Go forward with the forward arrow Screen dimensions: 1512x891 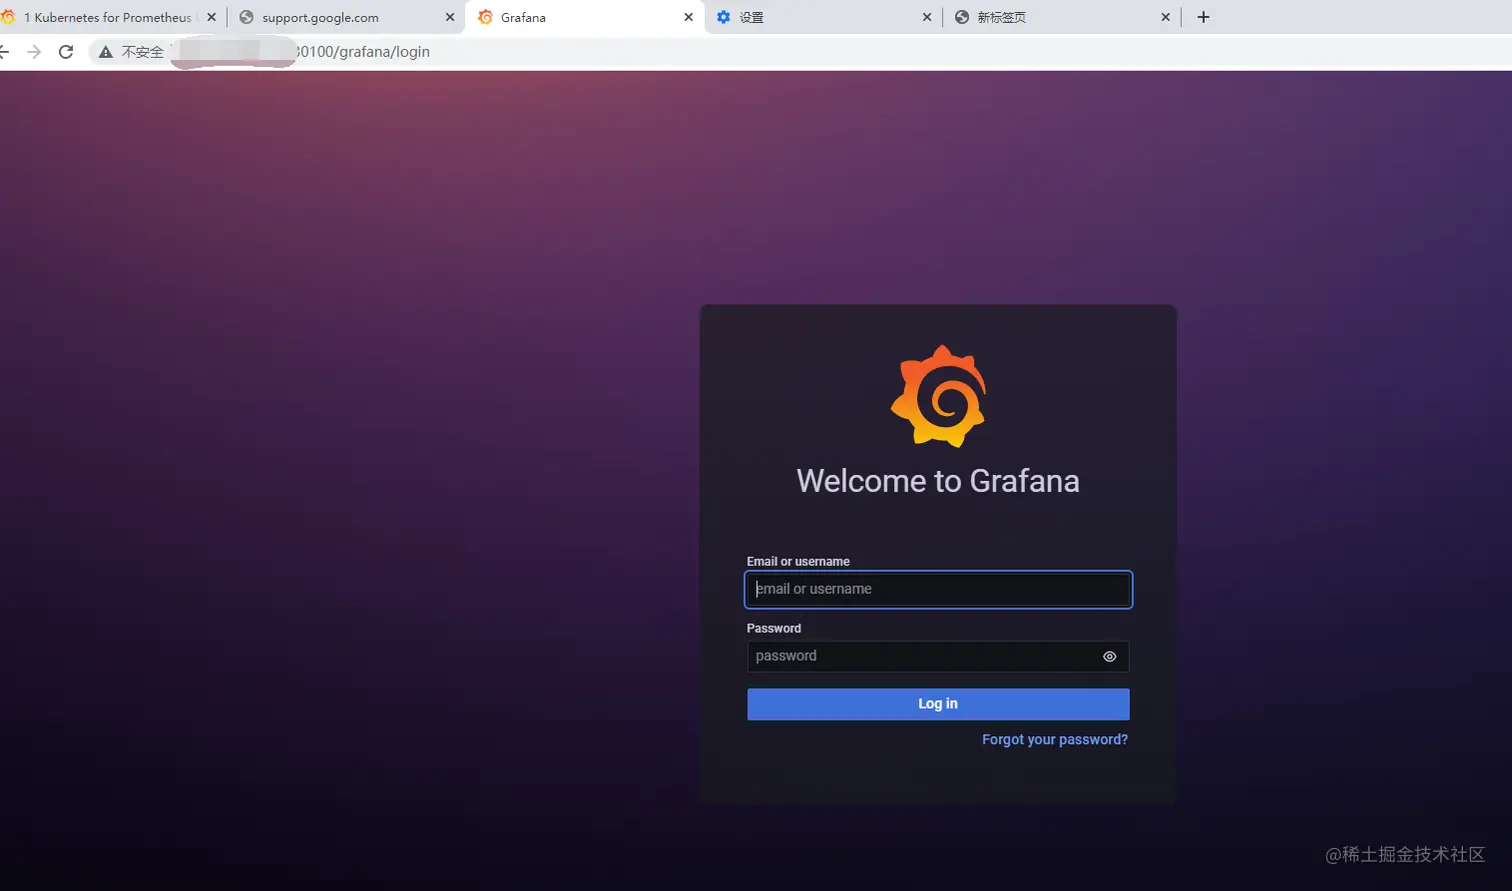tap(34, 52)
